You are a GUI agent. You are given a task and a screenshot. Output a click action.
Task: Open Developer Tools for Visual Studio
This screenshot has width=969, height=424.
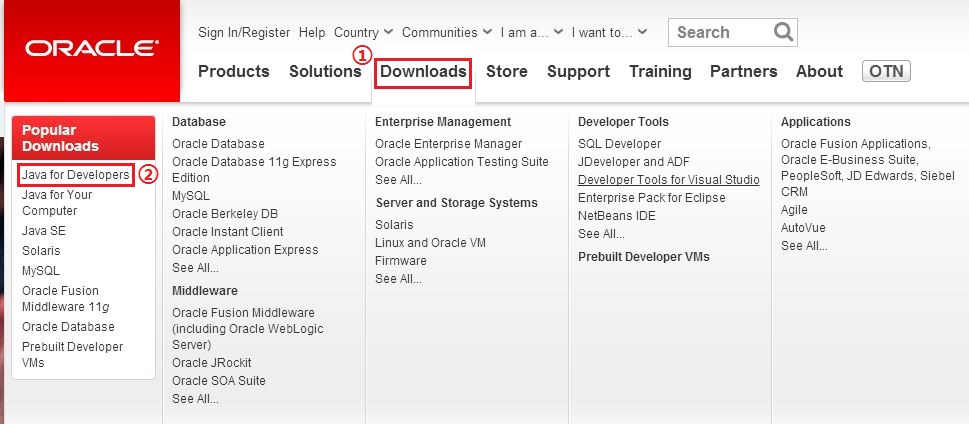pos(668,180)
